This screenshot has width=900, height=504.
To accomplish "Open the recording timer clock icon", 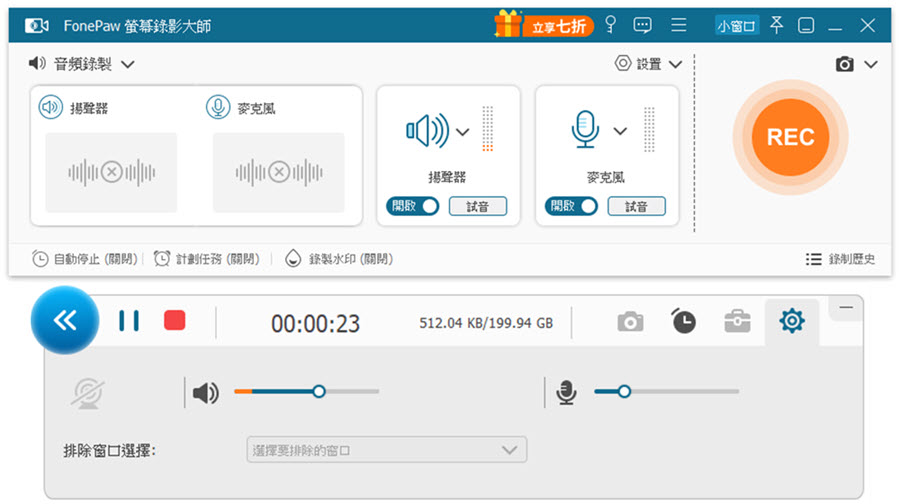I will (683, 321).
